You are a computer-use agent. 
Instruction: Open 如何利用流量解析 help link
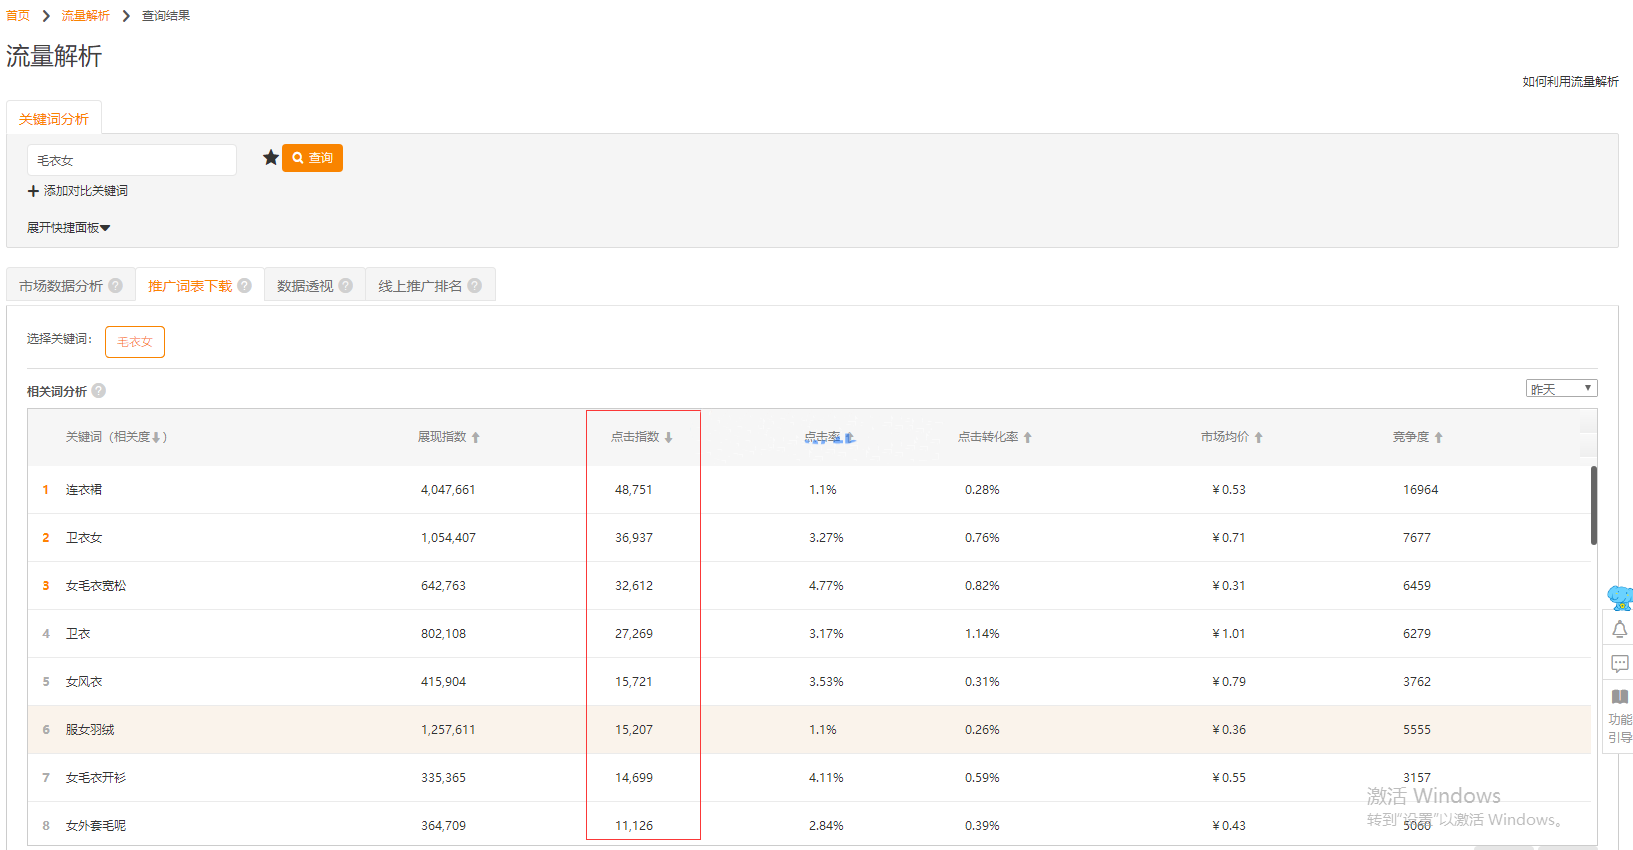[1570, 82]
